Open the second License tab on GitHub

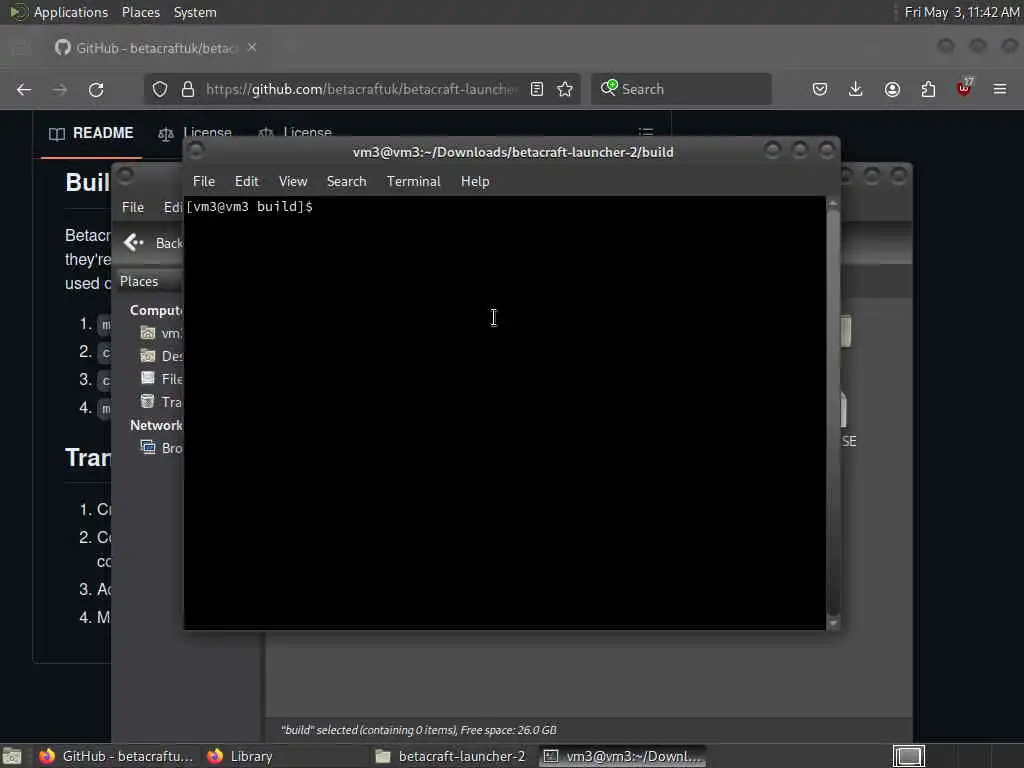[295, 133]
